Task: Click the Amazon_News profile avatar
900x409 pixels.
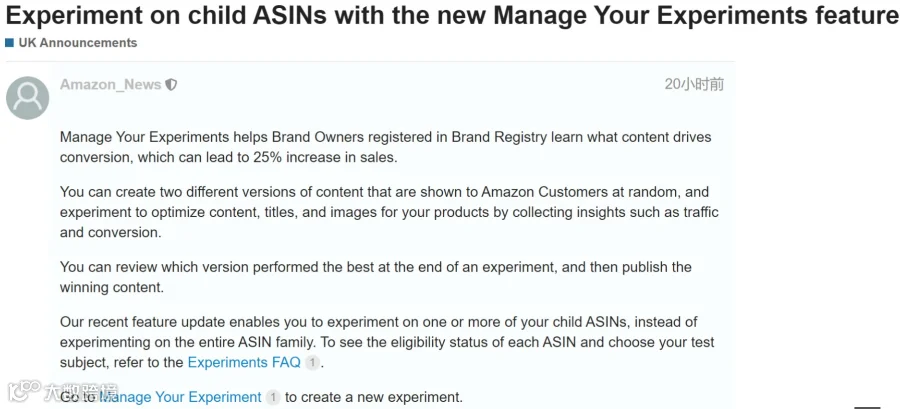Action: coord(28,98)
